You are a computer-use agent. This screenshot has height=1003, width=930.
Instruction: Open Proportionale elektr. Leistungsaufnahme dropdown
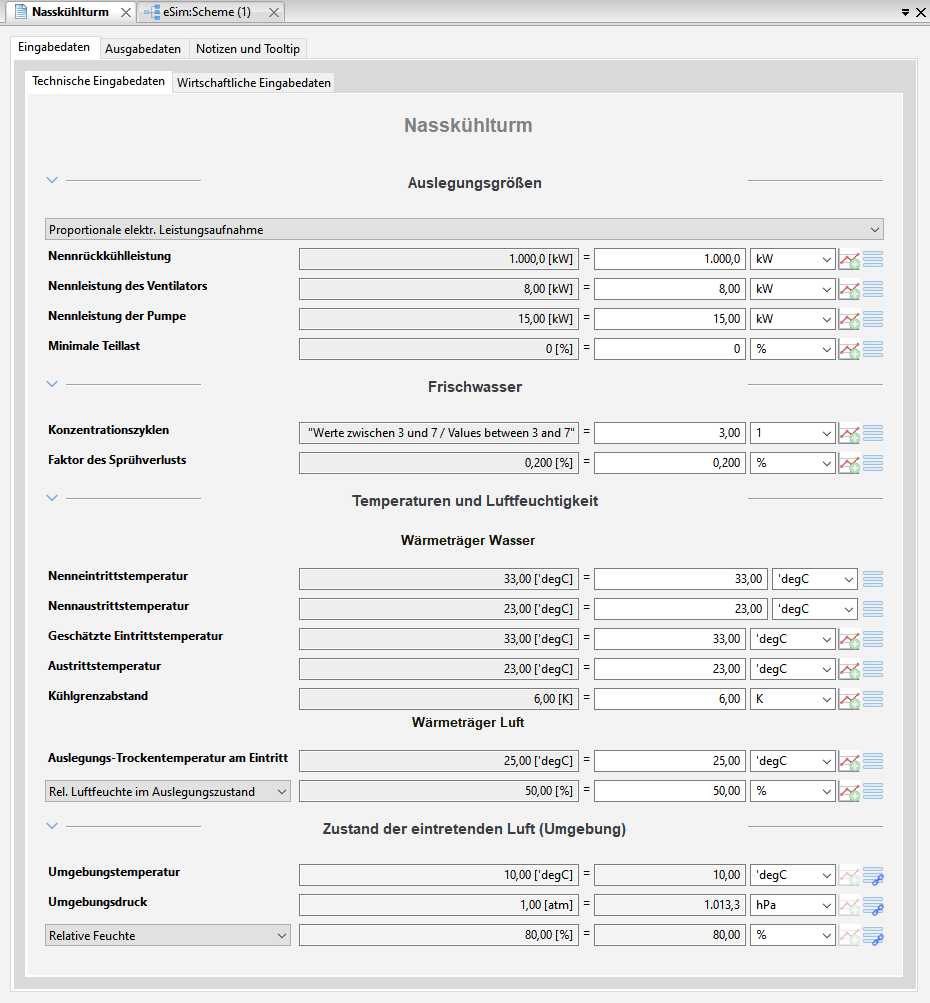(464, 230)
